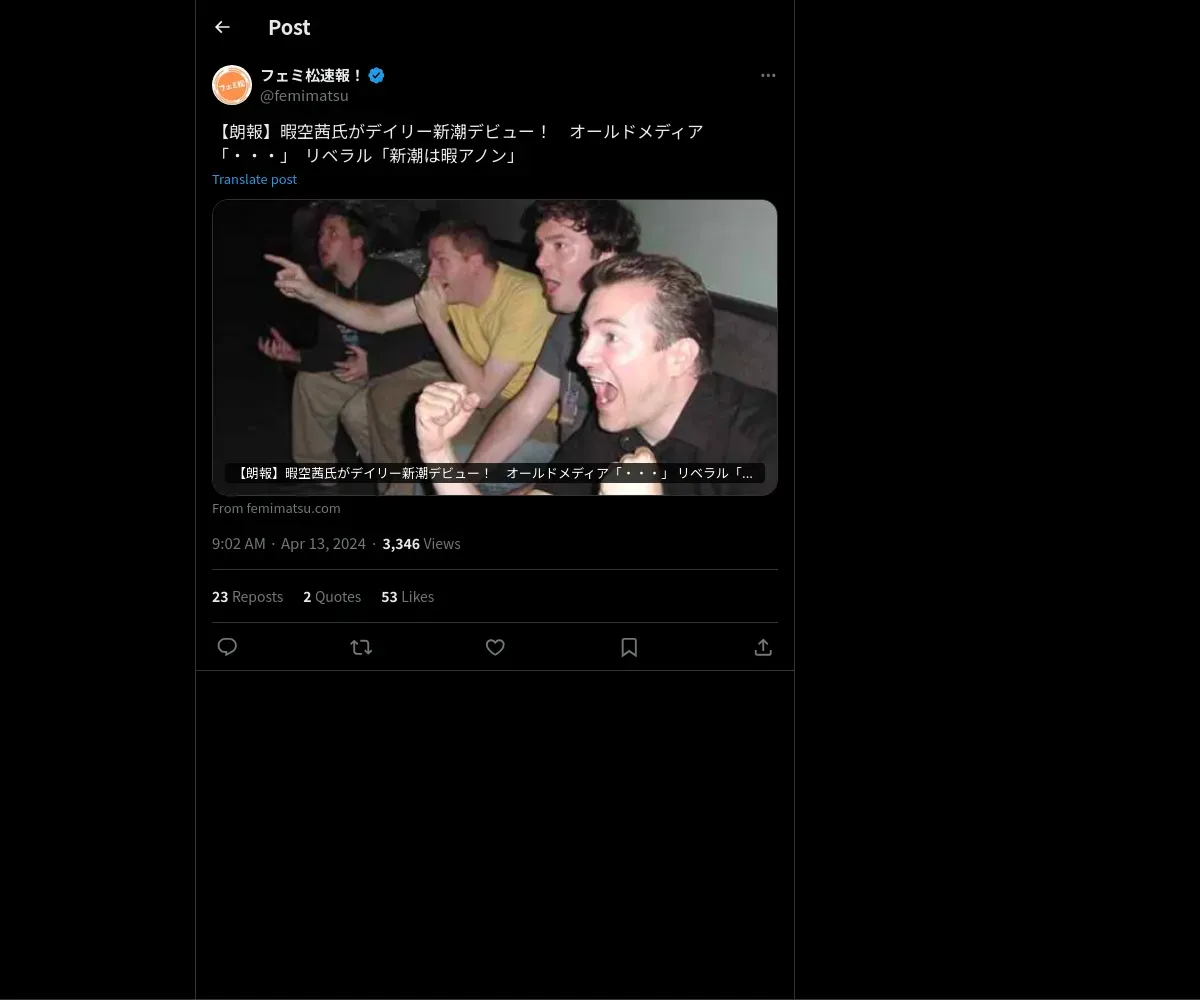Screen dimensions: 1200x1000
Task: Click the reply speech bubble icon
Action: point(227,647)
